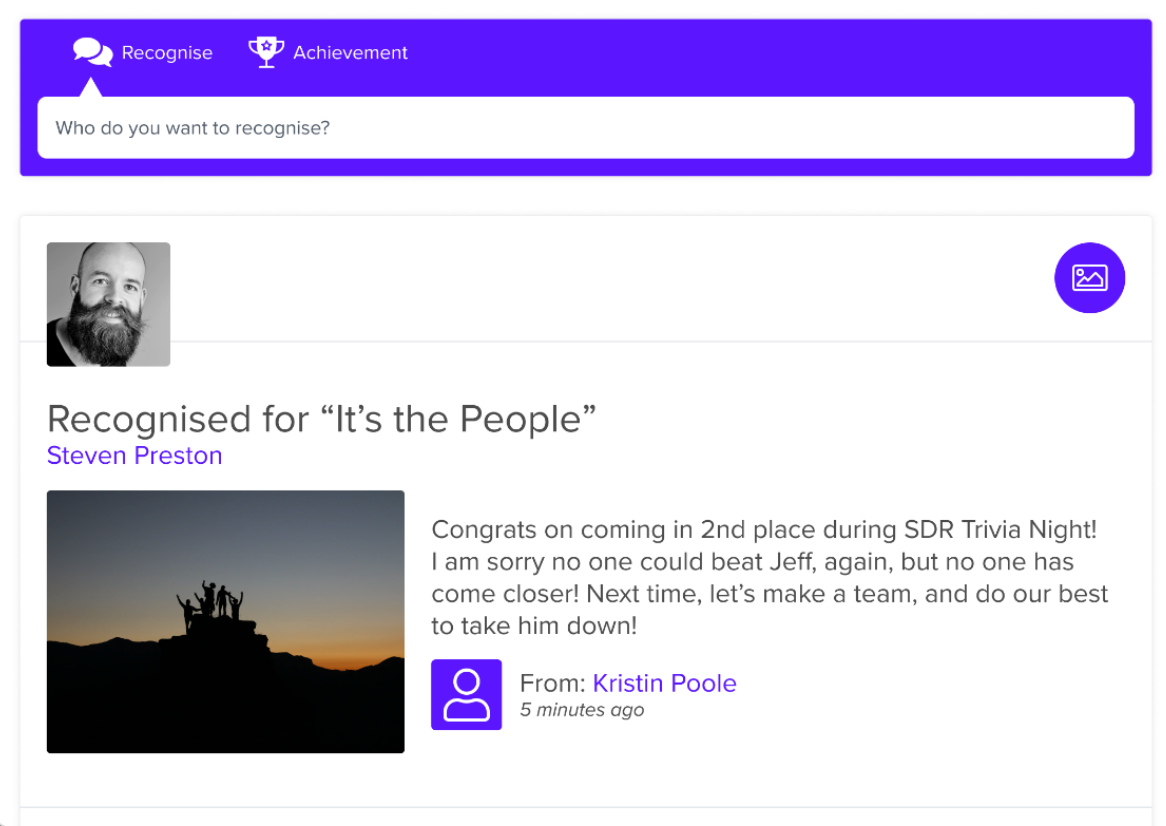Open Steven Preston's bearded profile photo
The height and width of the screenshot is (826, 1166).
point(108,304)
